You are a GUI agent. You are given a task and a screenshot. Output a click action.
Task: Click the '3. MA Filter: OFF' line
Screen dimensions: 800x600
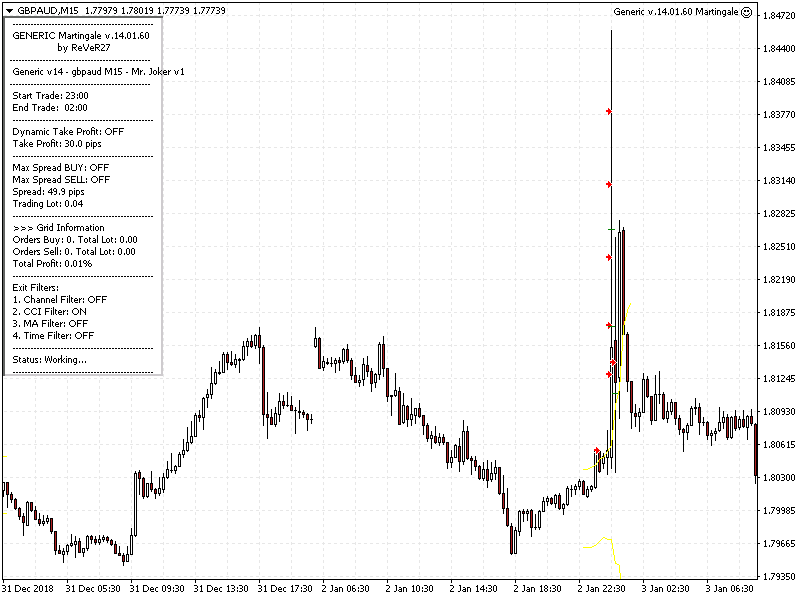click(x=51, y=324)
